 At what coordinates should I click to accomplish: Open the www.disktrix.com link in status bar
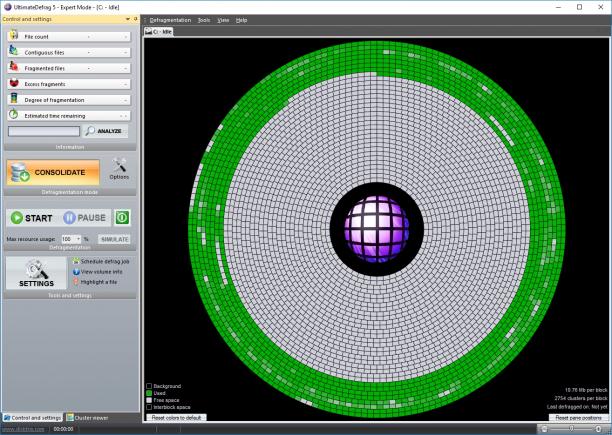(23, 429)
